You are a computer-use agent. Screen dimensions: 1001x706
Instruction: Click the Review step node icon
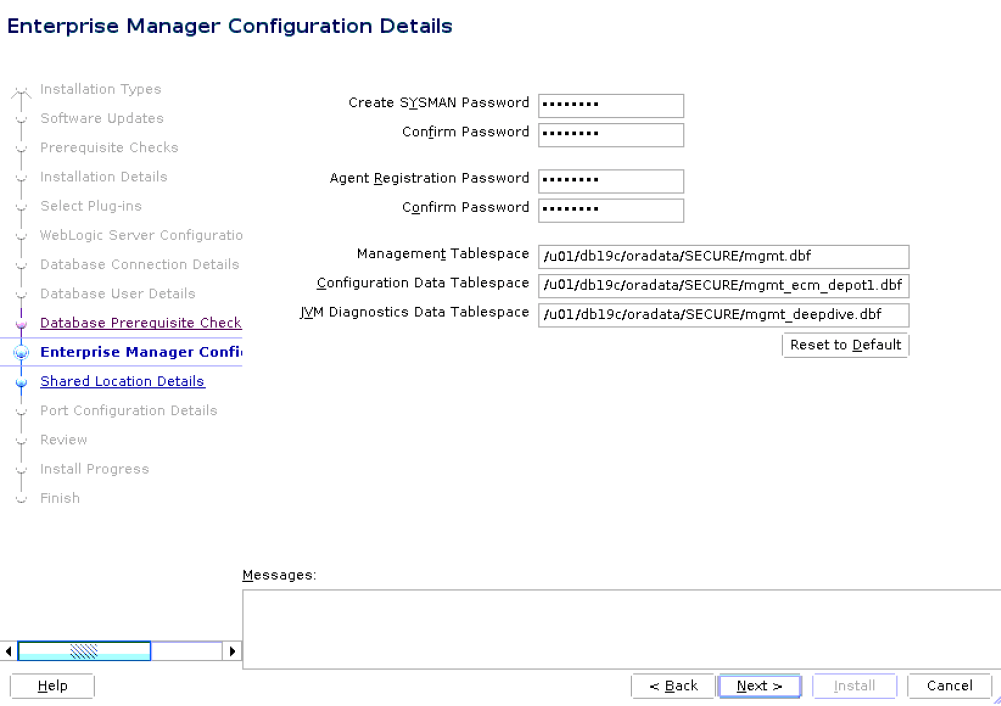click(x=21, y=439)
